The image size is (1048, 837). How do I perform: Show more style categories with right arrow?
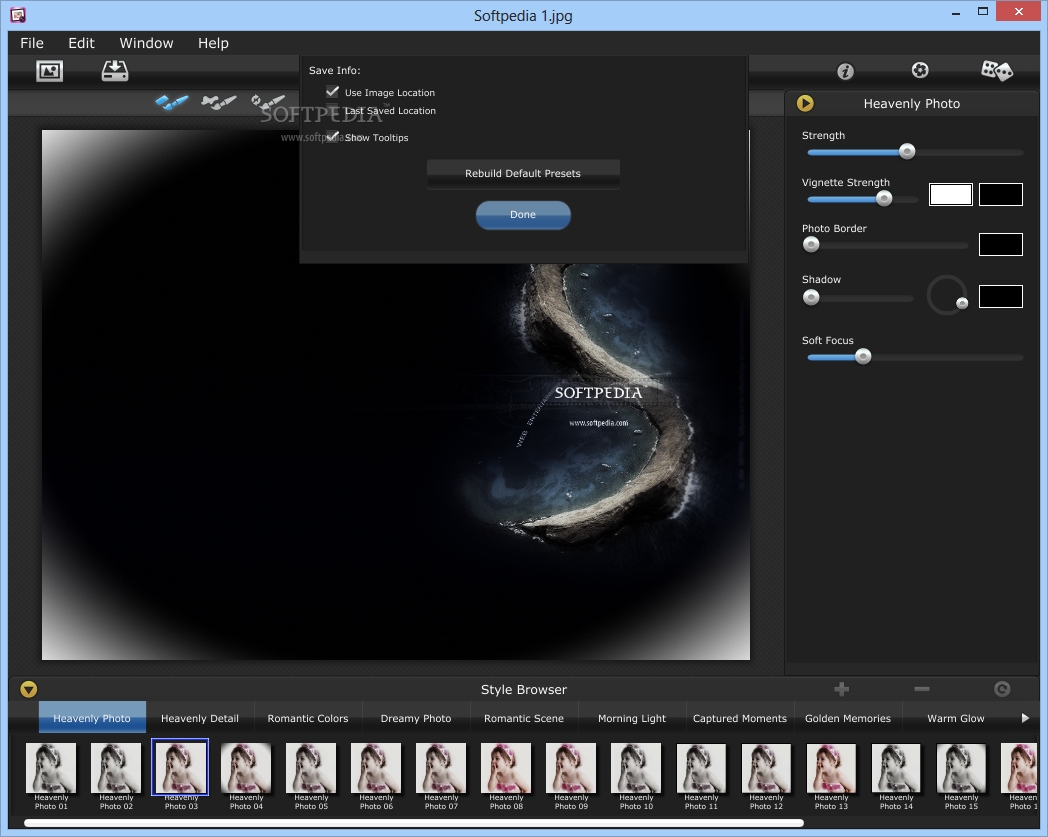point(1025,718)
